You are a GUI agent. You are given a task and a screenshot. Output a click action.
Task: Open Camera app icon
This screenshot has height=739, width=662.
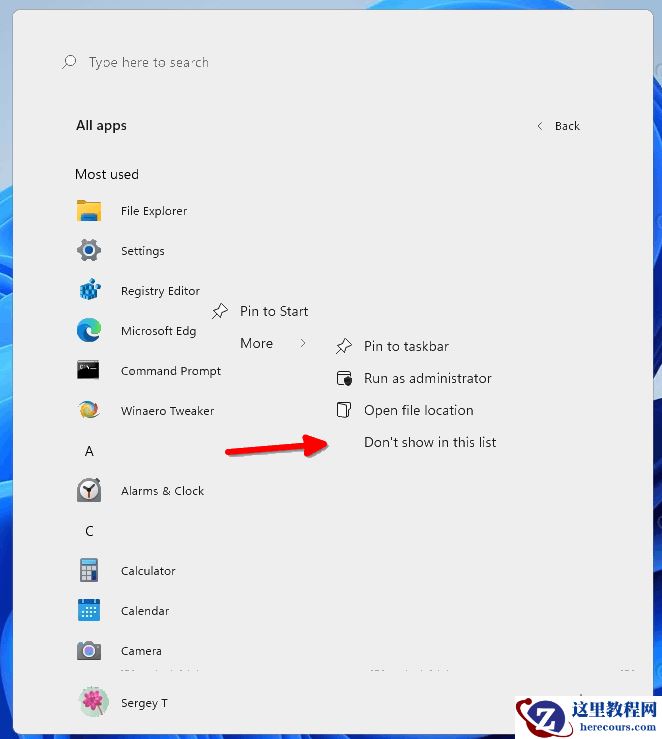[89, 651]
